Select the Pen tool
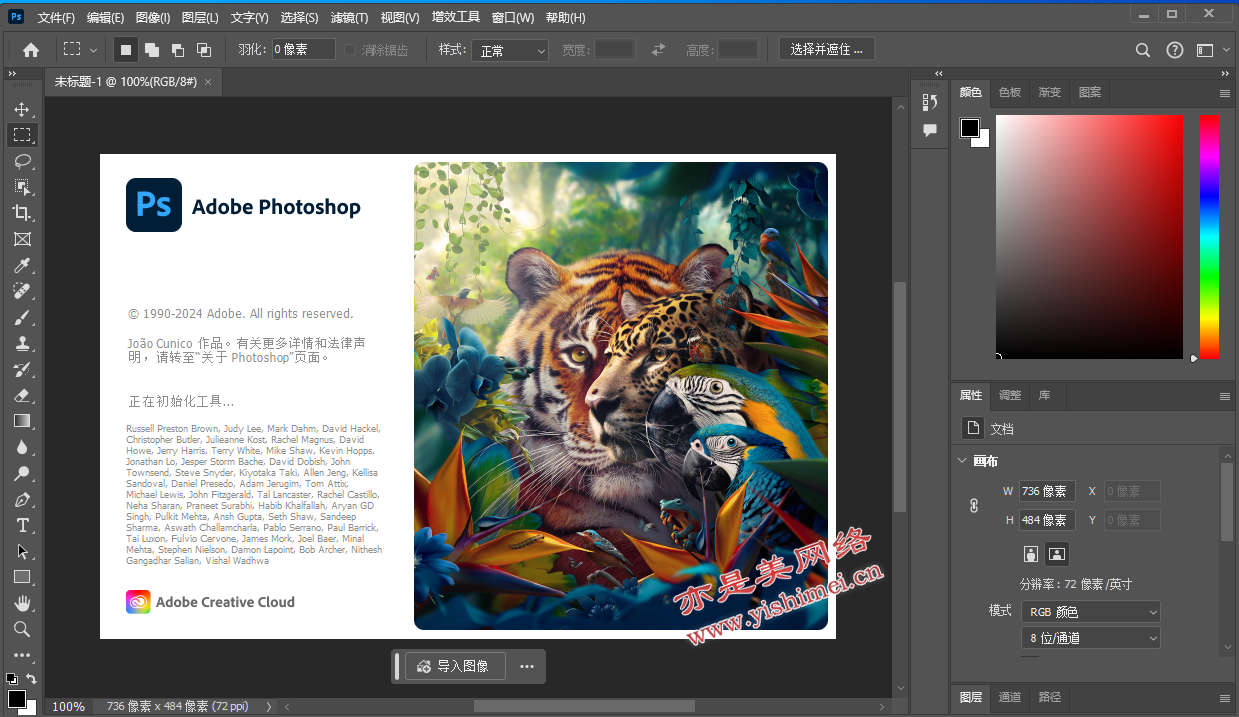This screenshot has height=717, width=1239. [22, 499]
